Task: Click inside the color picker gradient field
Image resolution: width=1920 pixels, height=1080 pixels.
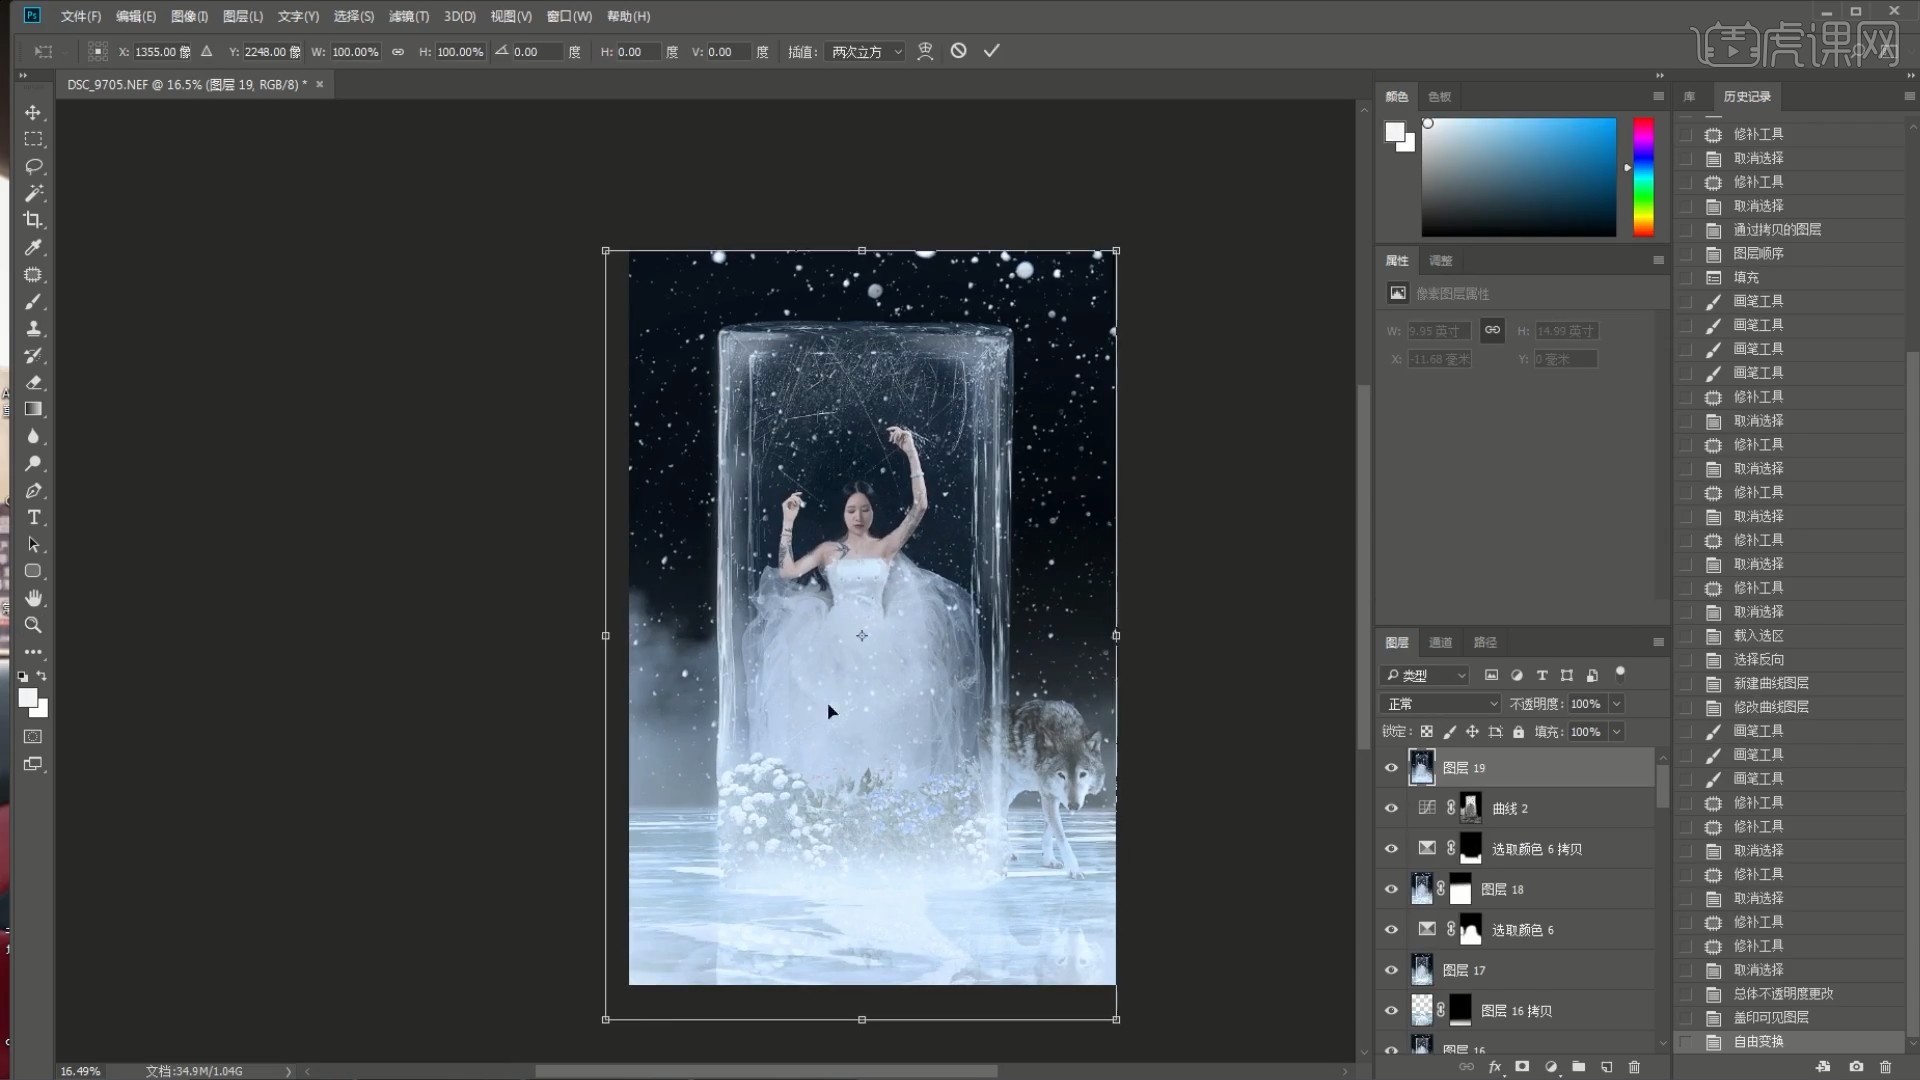Action: pyautogui.click(x=1518, y=177)
